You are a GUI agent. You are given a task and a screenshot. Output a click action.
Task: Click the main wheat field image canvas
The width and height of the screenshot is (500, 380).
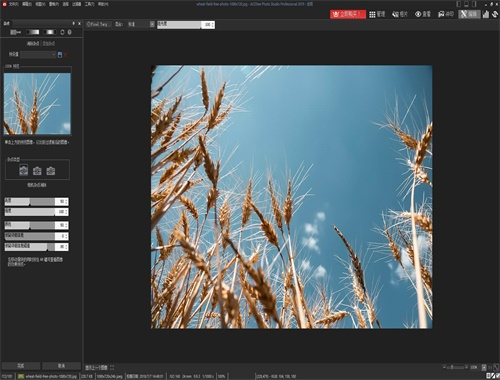292,197
